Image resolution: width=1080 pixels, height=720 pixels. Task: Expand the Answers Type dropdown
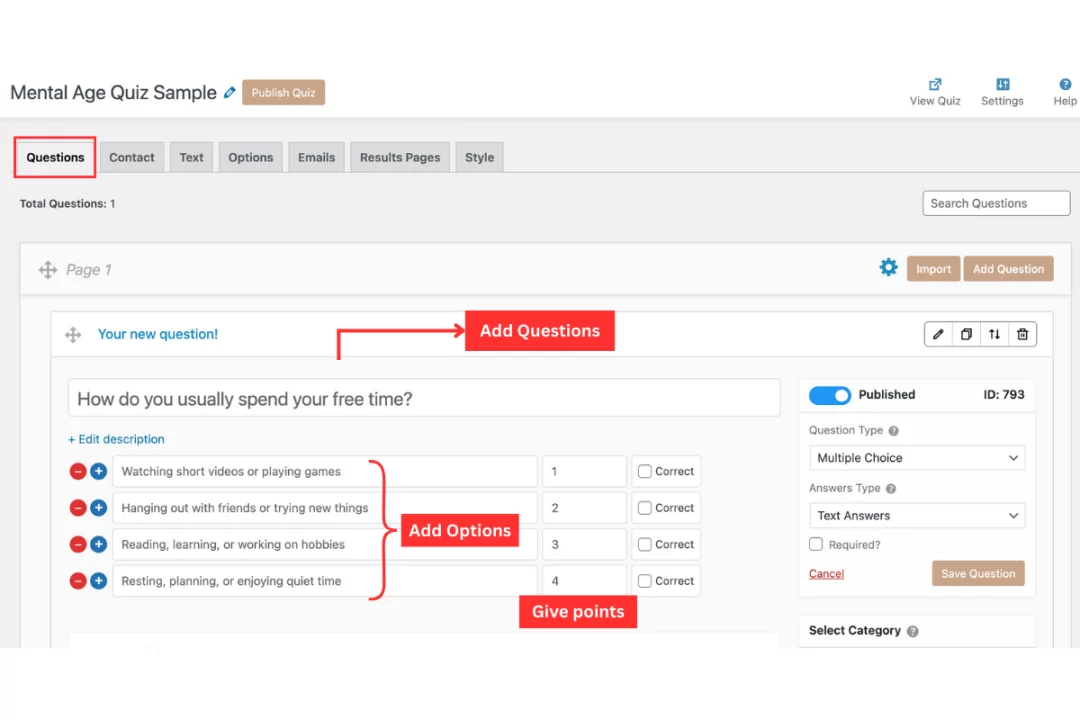pos(916,516)
